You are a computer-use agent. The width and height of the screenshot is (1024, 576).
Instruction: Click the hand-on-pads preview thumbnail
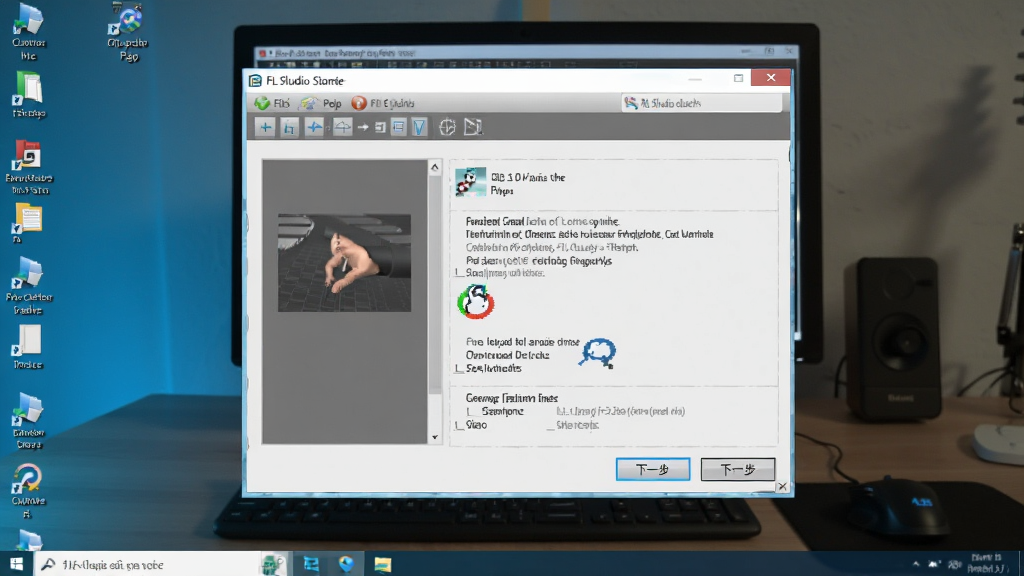(344, 263)
